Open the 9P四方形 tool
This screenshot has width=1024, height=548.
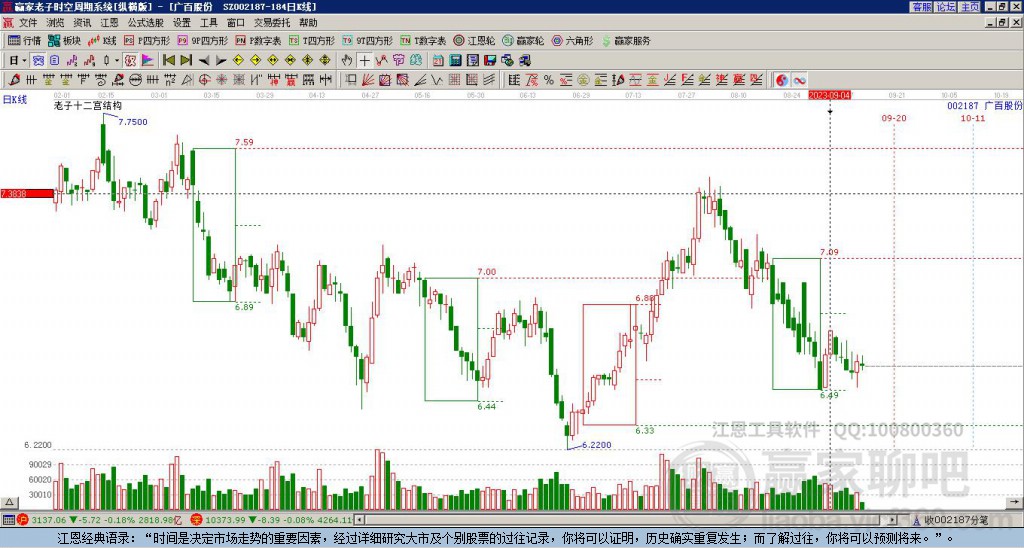203,40
